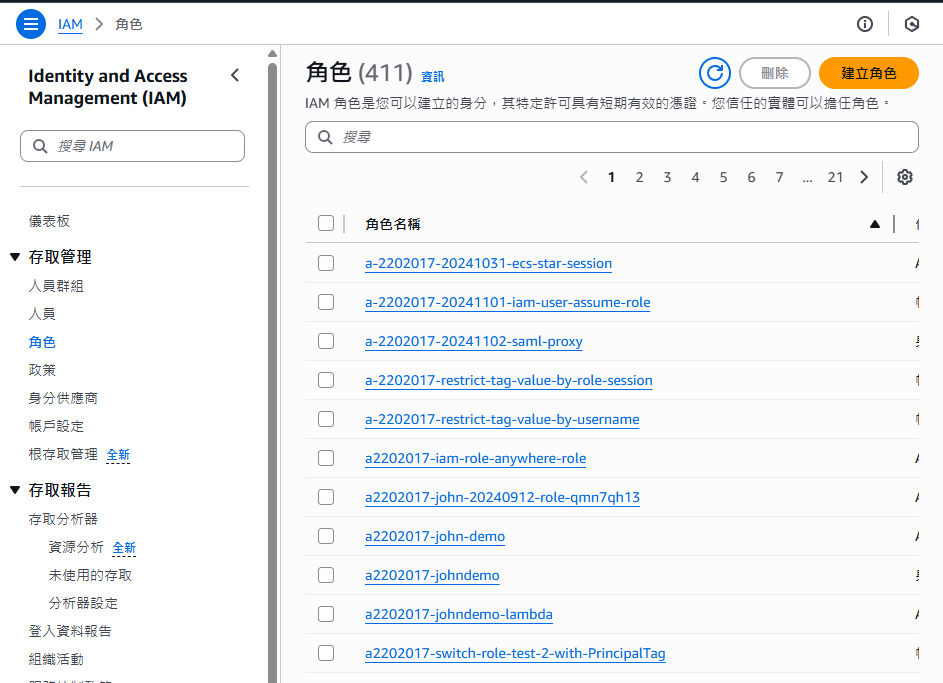The image size is (943, 683).
Task: Open 人員群組 in sidebar
Action: tap(56, 286)
